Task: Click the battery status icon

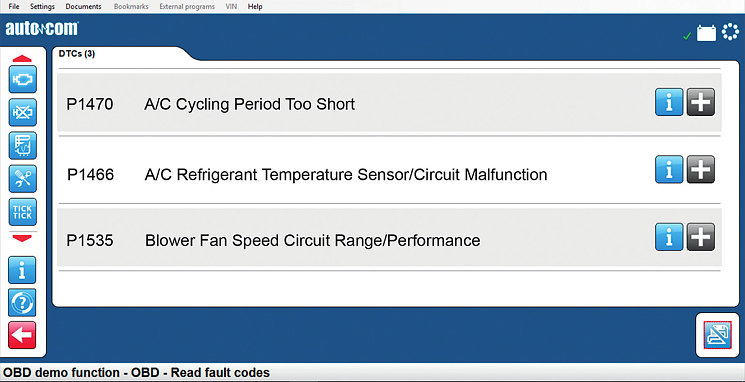Action: click(706, 33)
